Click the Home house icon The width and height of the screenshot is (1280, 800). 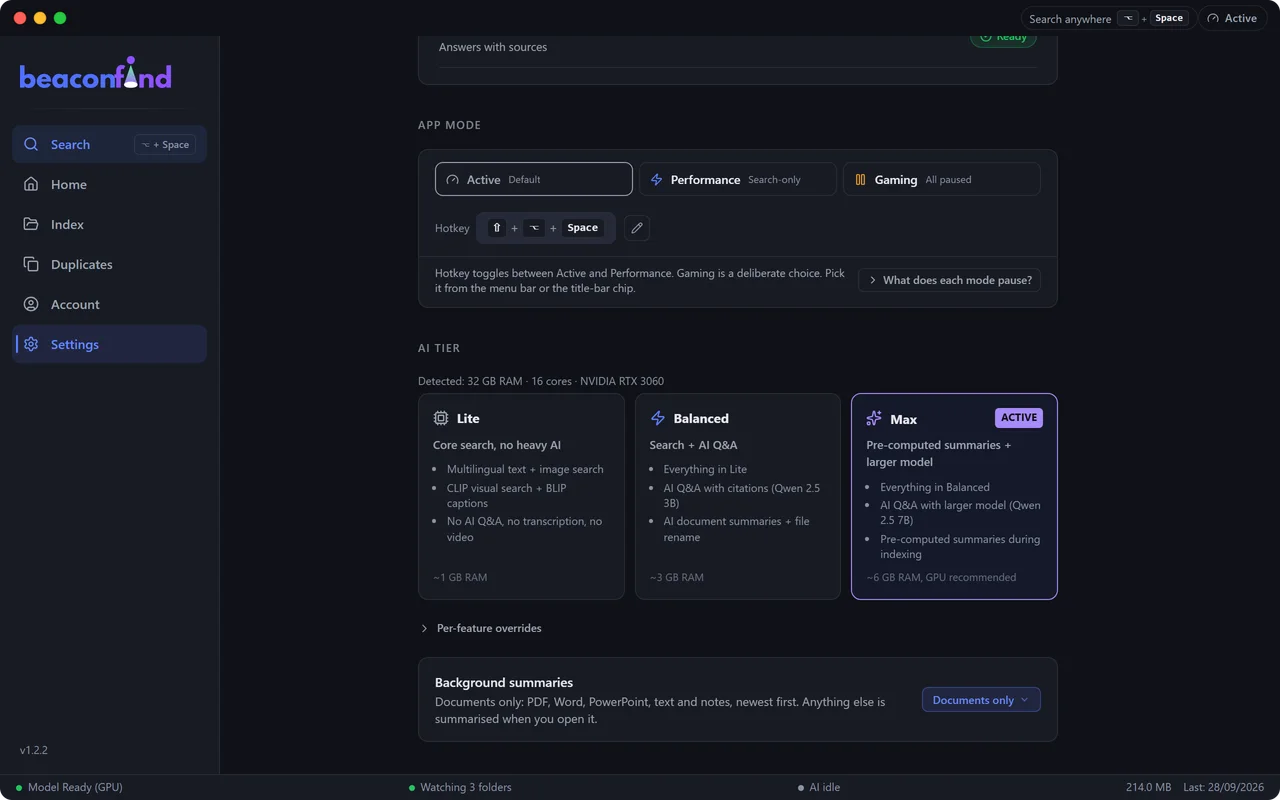coord(31,184)
